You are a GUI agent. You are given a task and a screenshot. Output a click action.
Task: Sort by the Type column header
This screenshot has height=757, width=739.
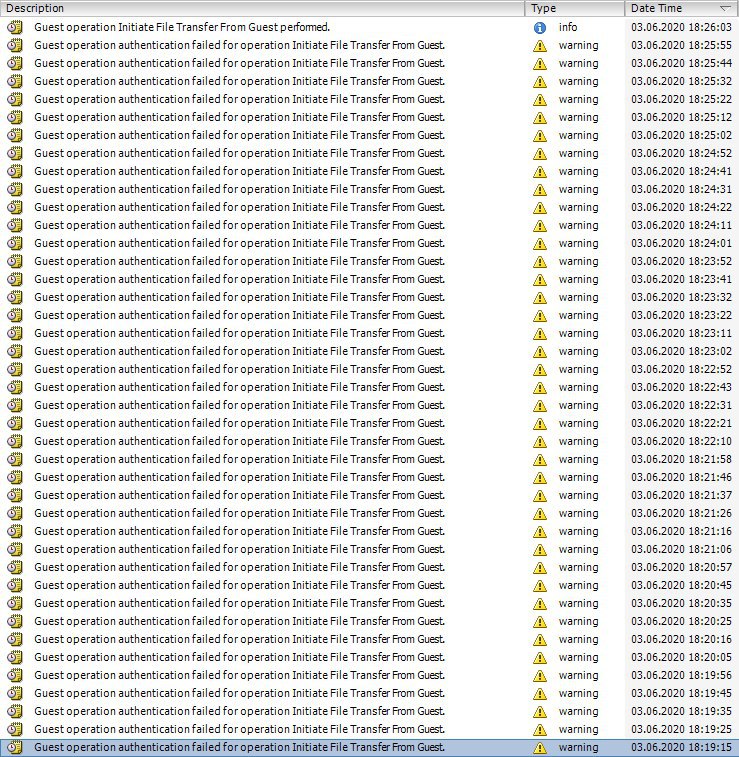(x=575, y=8)
